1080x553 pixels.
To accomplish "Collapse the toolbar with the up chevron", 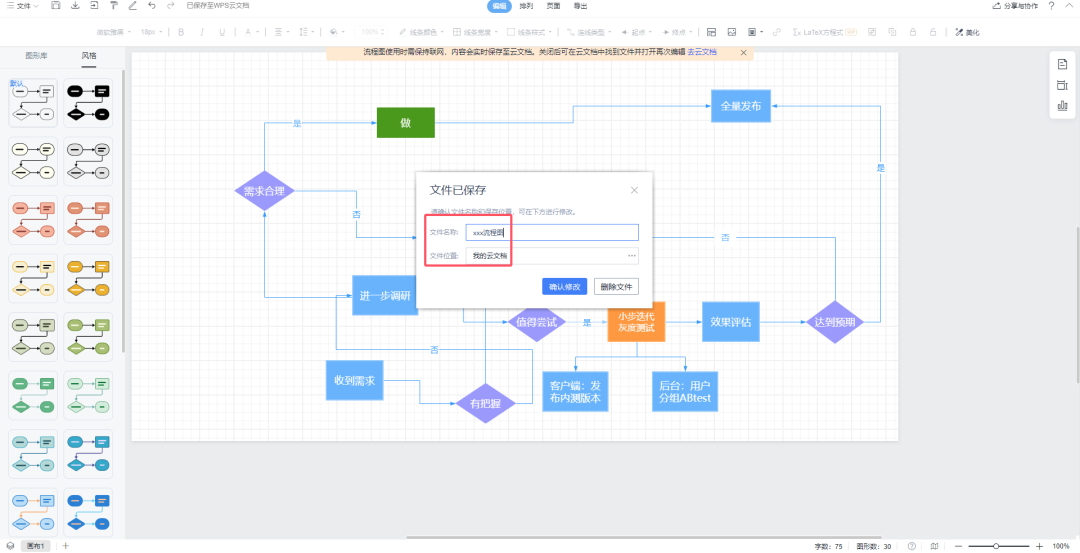I will tap(1070, 6).
